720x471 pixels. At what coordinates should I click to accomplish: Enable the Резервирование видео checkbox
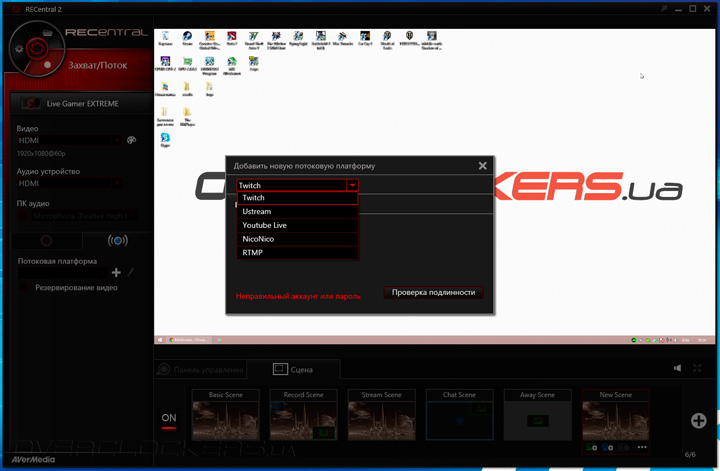pyautogui.click(x=23, y=287)
